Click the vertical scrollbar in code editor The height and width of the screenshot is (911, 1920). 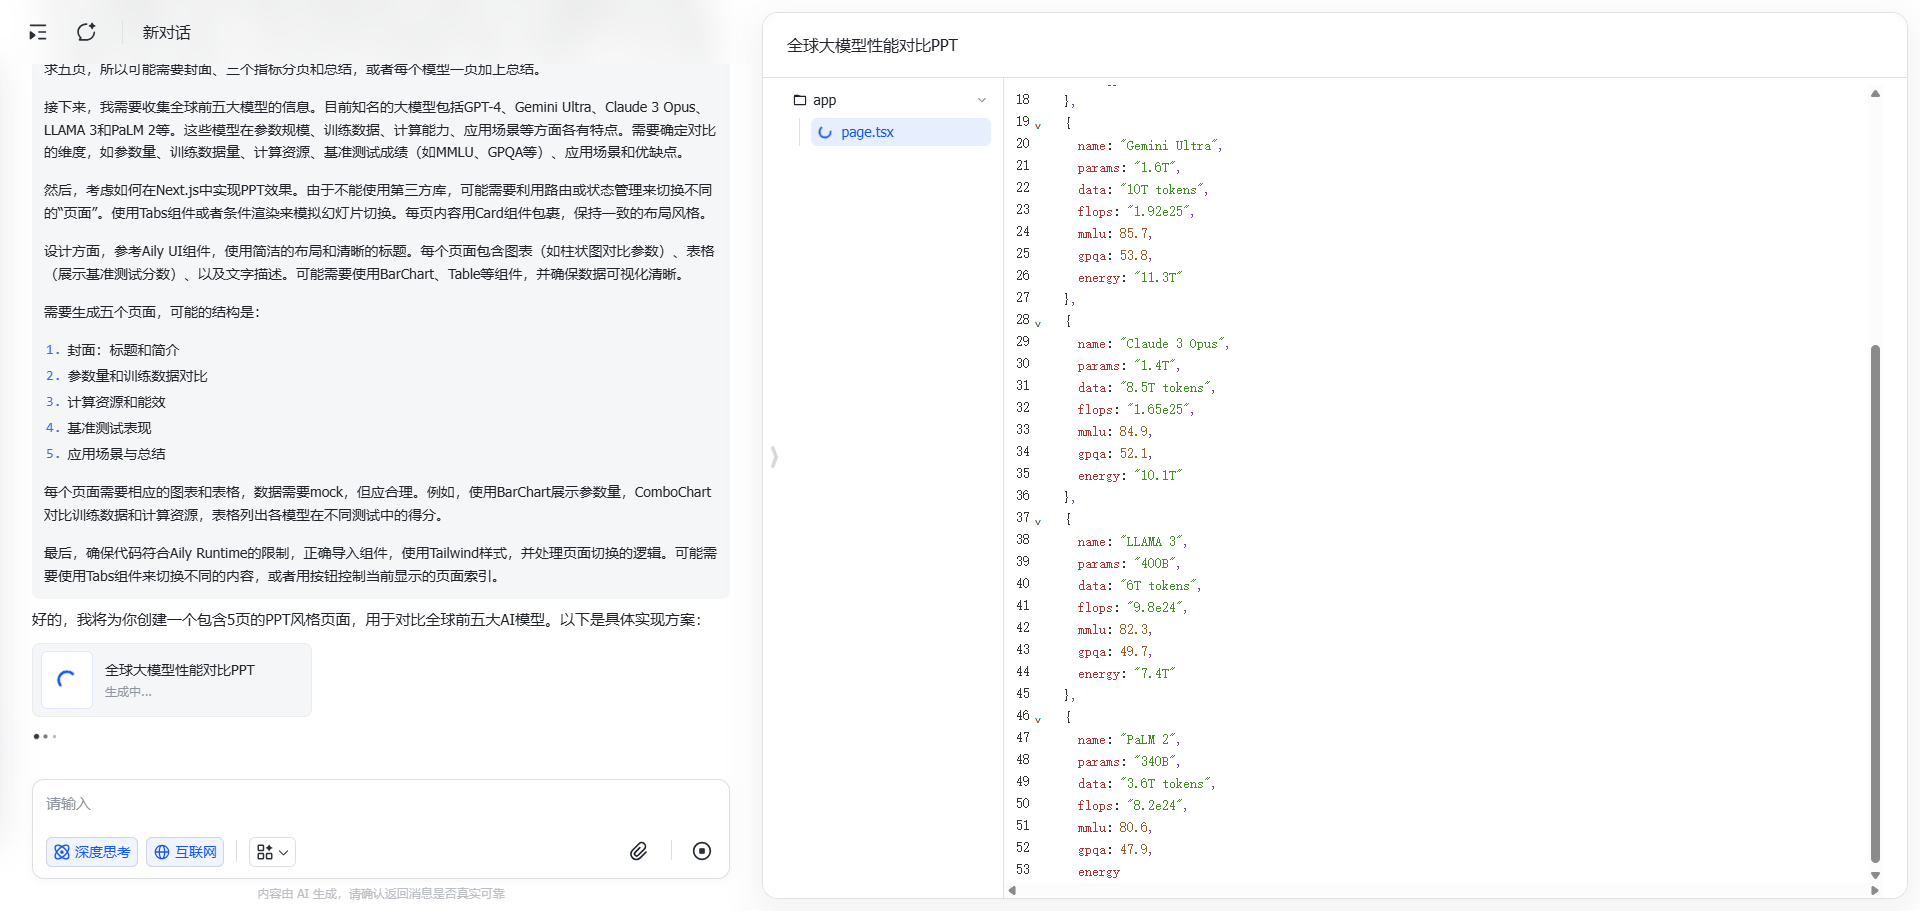pos(1875,600)
